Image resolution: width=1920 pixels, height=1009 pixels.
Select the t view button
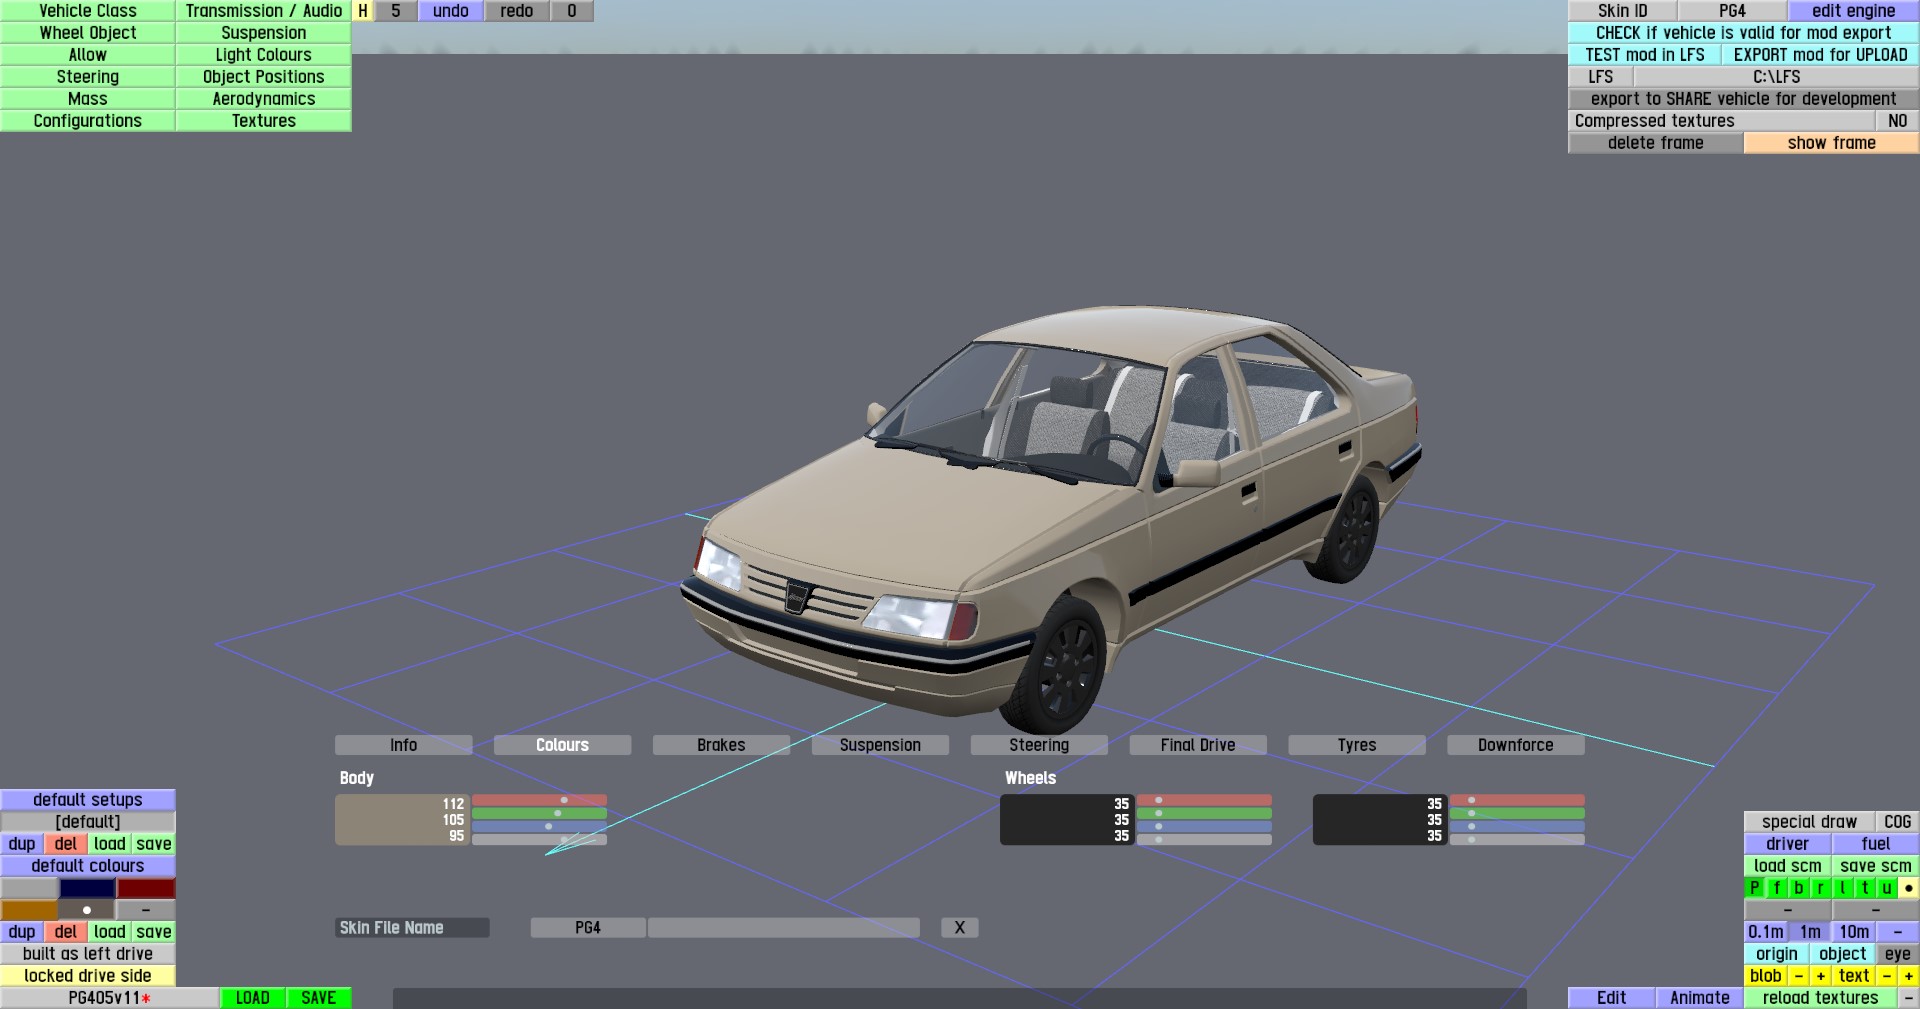click(1864, 888)
